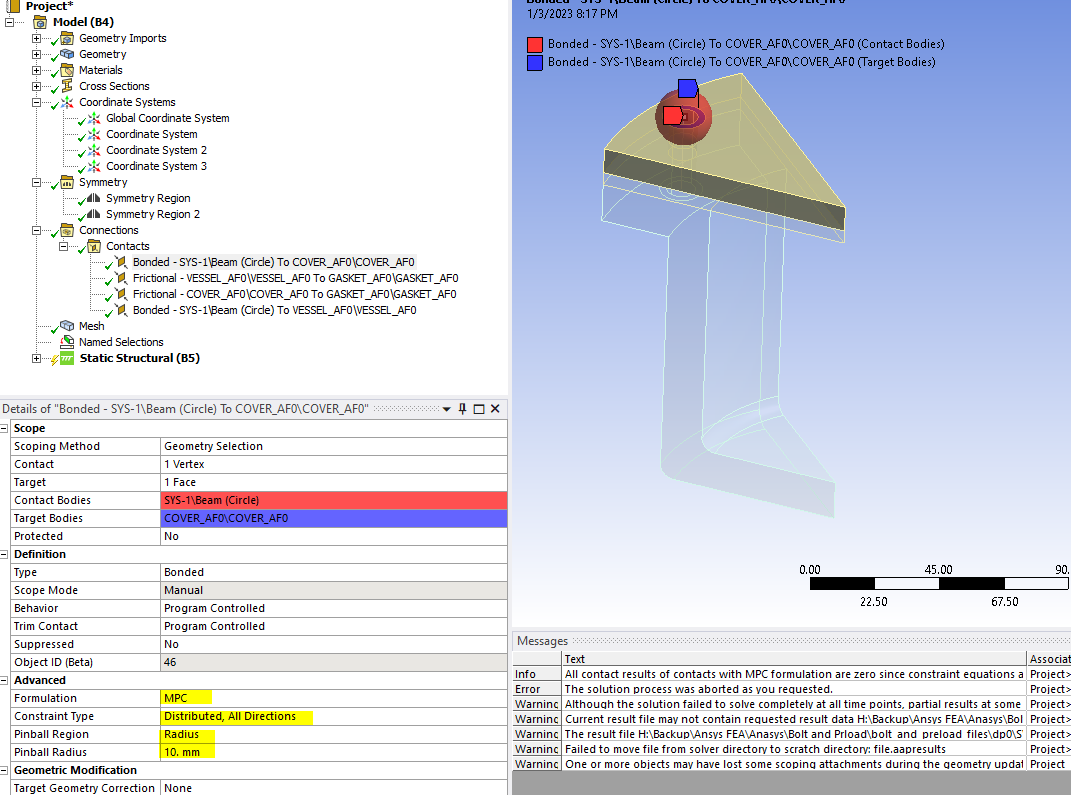Edit the Pinball Radius 10. mm field
This screenshot has width=1071, height=795.
coord(334,752)
